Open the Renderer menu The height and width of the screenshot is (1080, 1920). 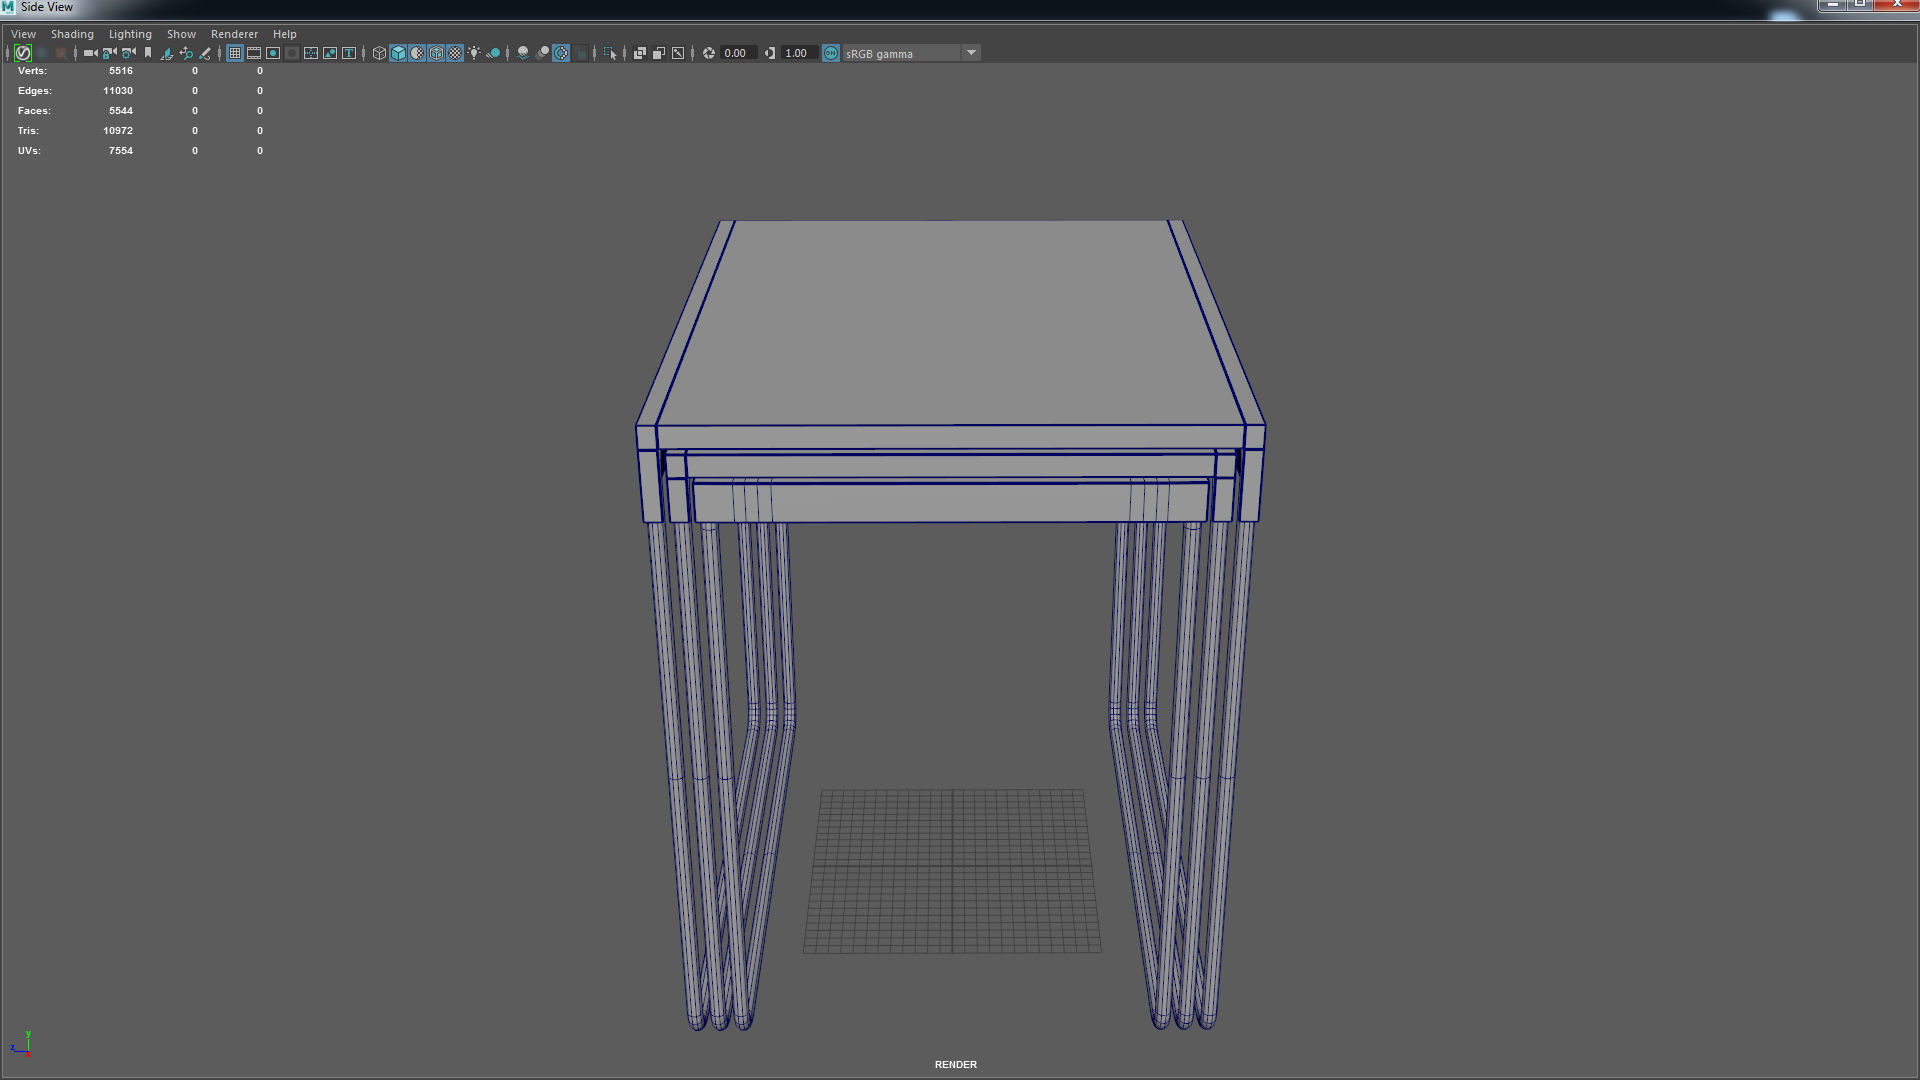[234, 34]
